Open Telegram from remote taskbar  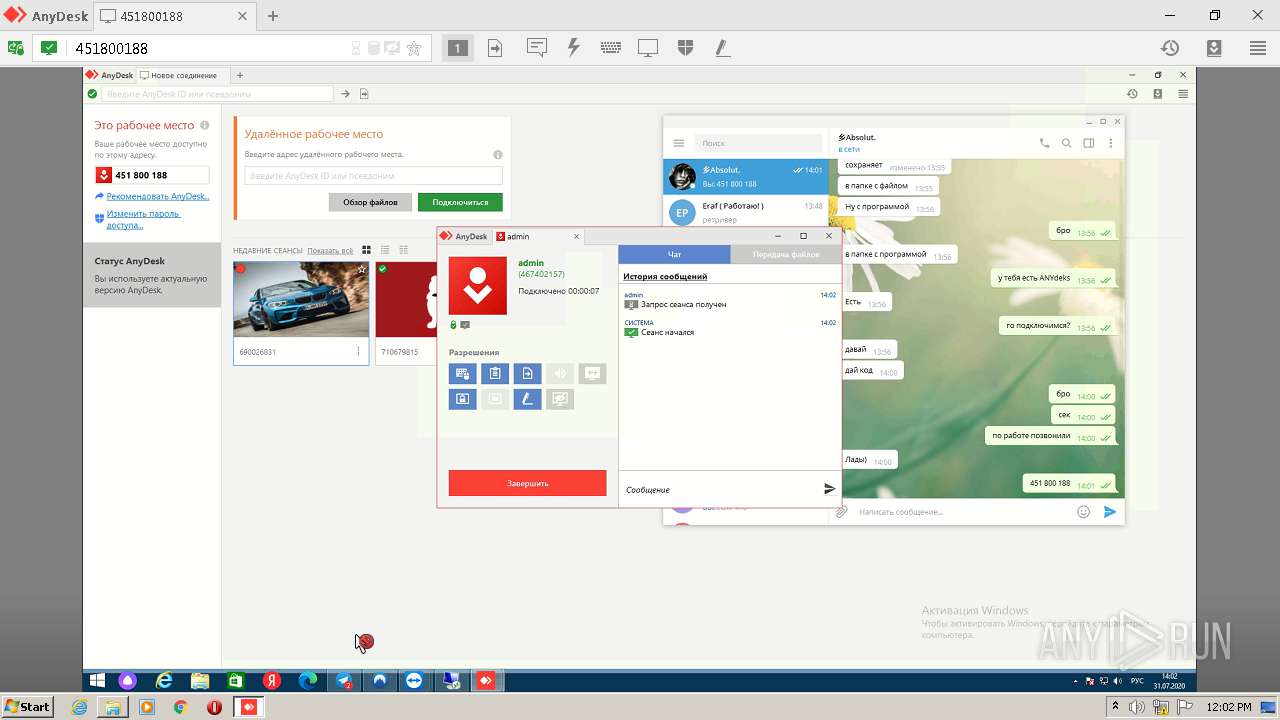coord(343,681)
